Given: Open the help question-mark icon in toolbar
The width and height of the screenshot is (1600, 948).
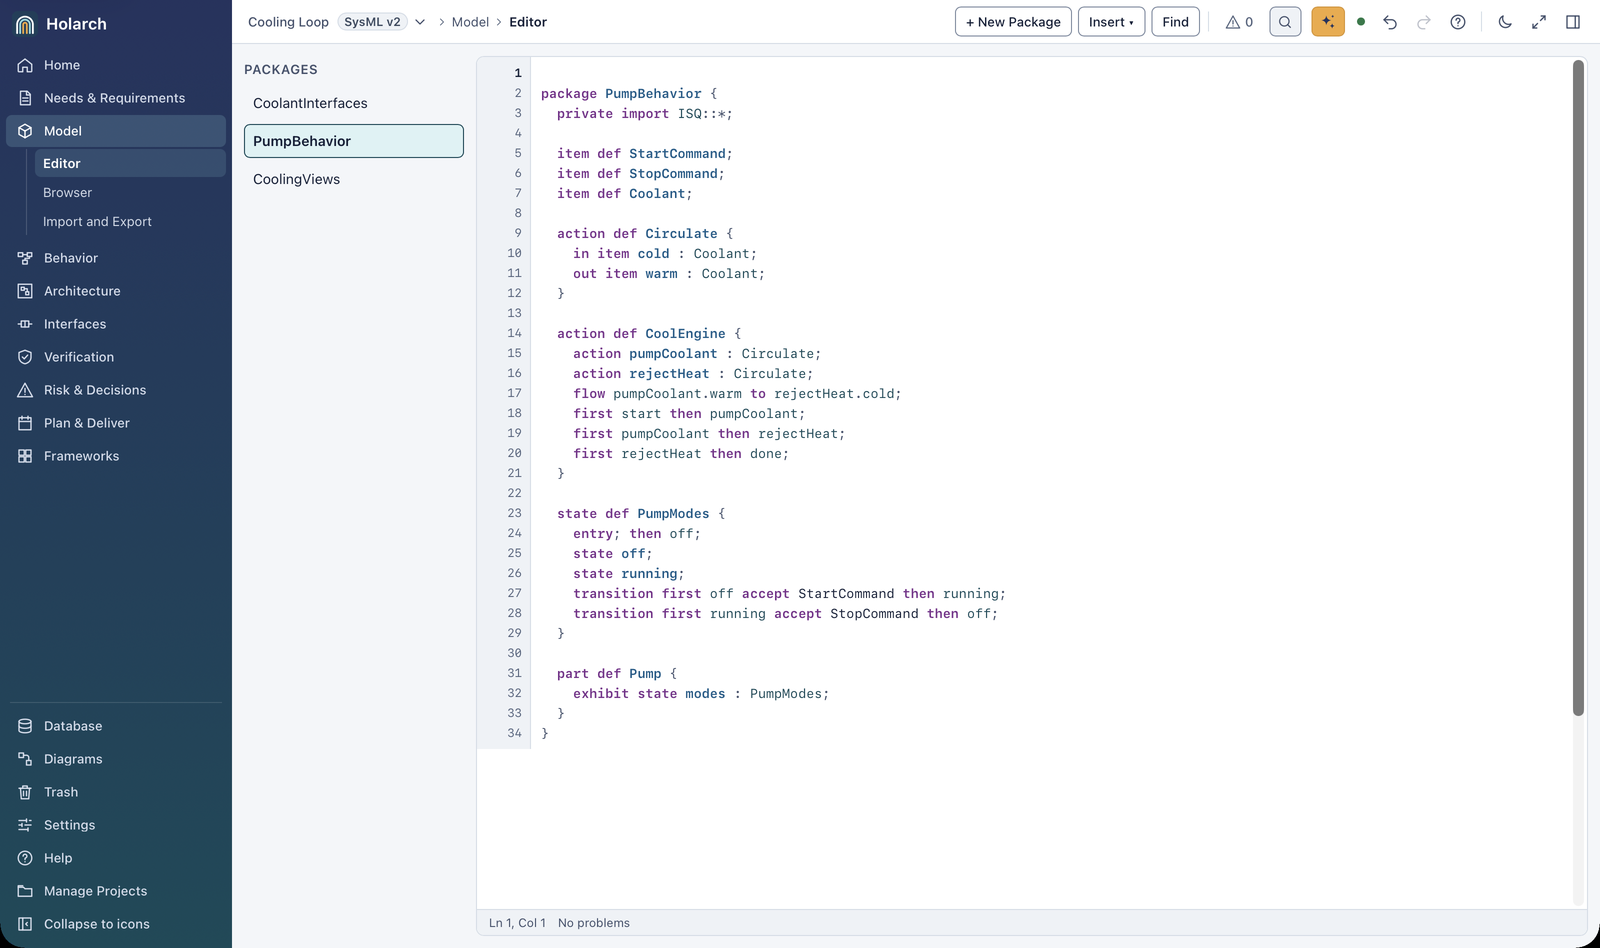Looking at the screenshot, I should [x=1458, y=22].
